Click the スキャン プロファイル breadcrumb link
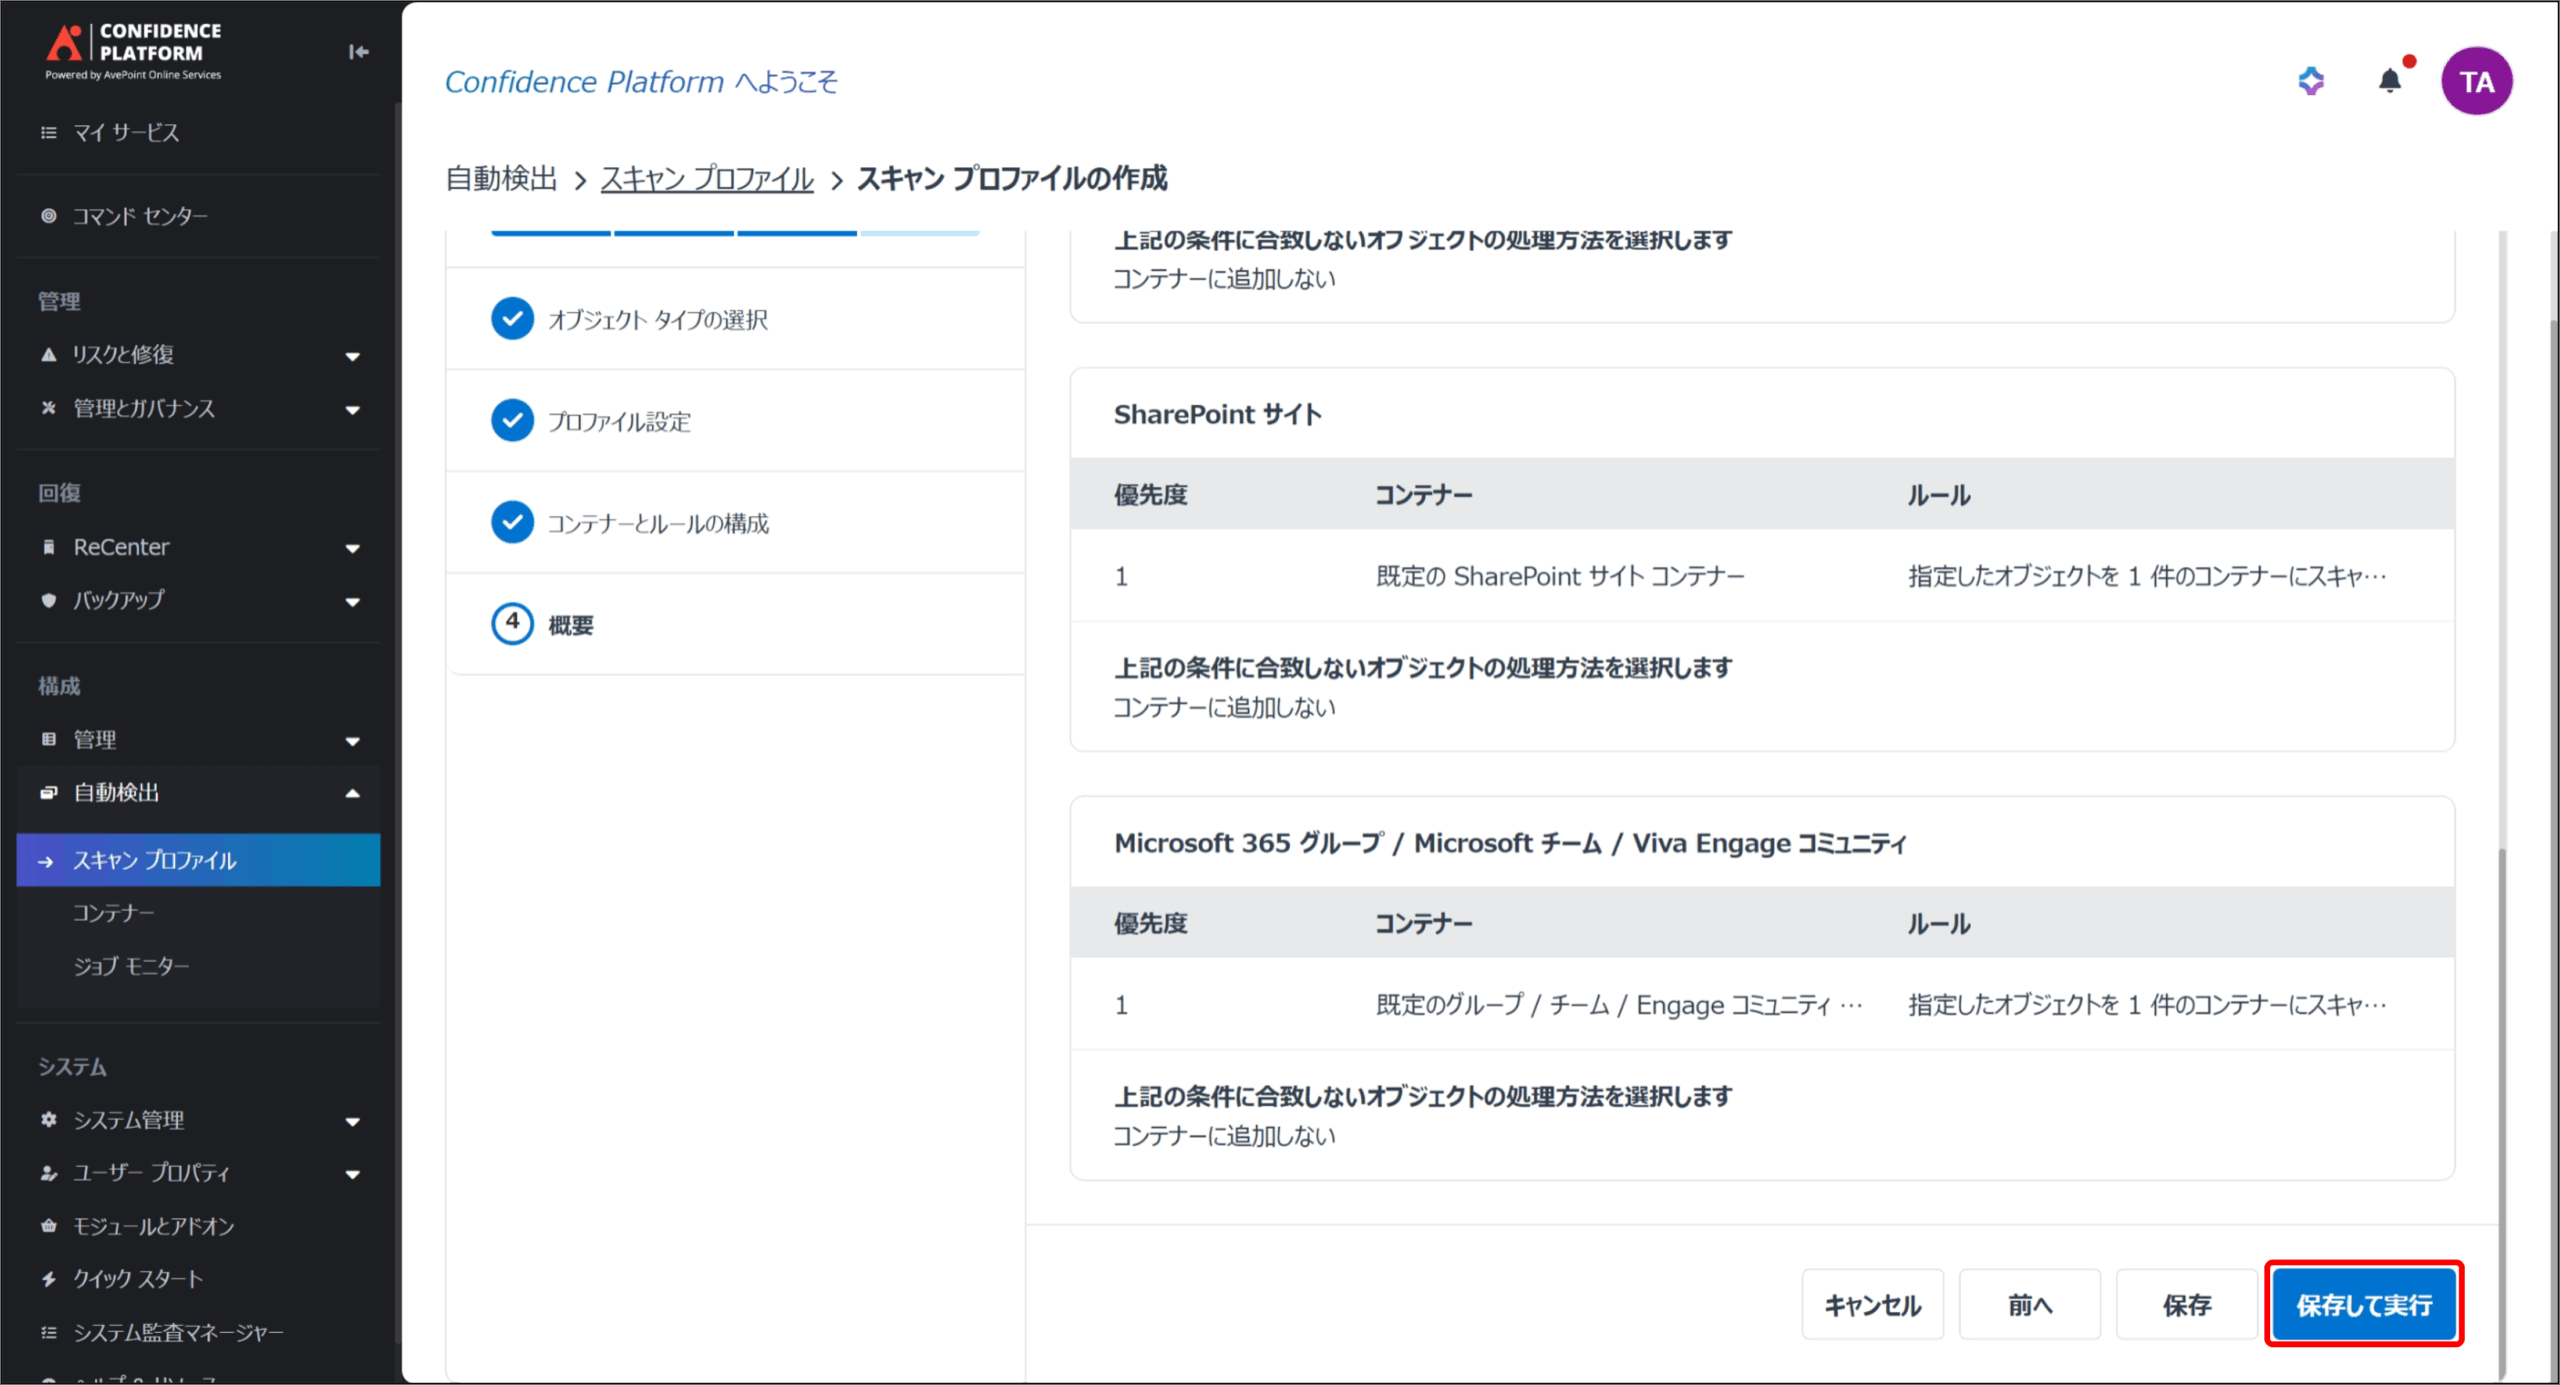 point(706,179)
